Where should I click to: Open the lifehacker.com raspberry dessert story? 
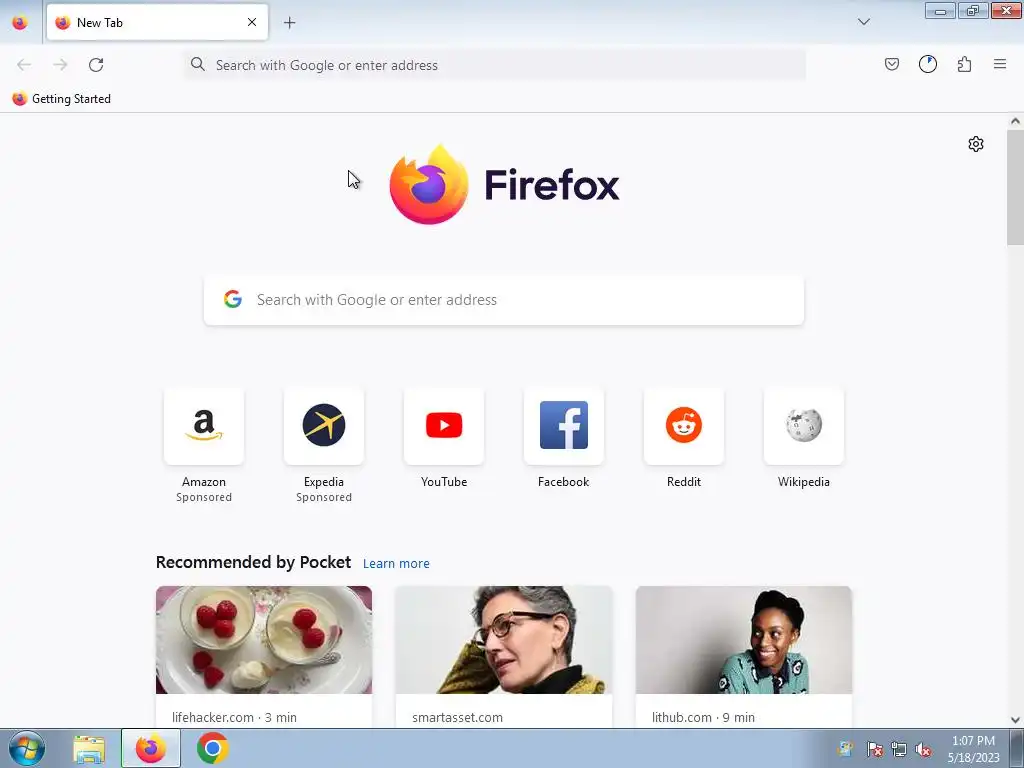pos(264,640)
